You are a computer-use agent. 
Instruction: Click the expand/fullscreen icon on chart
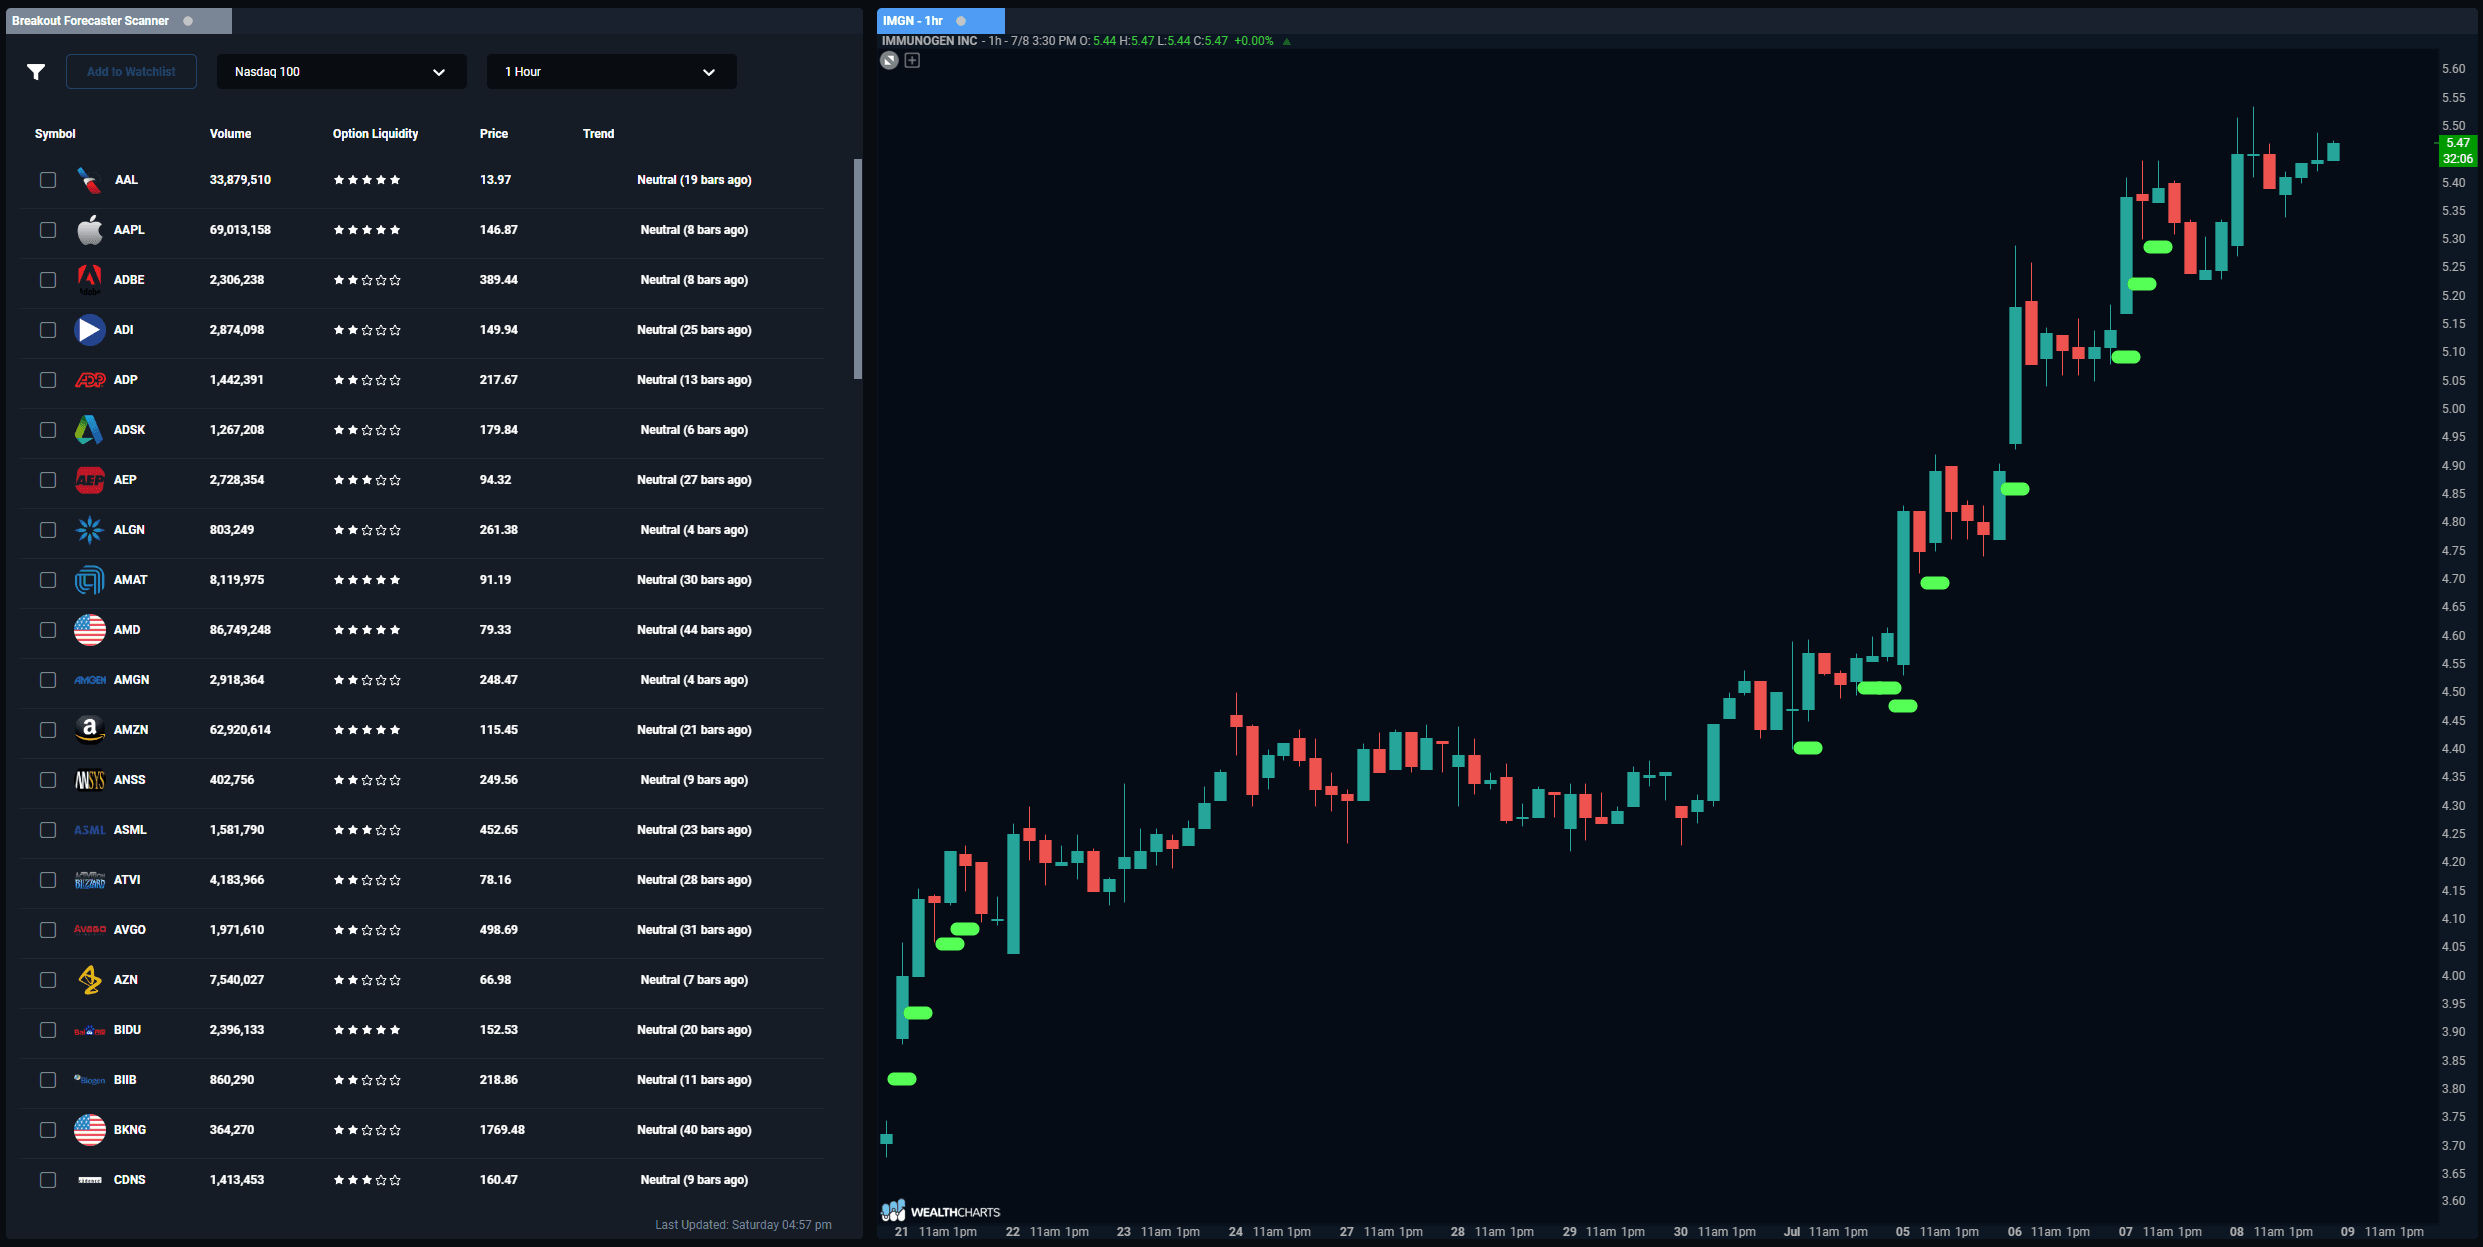[889, 60]
